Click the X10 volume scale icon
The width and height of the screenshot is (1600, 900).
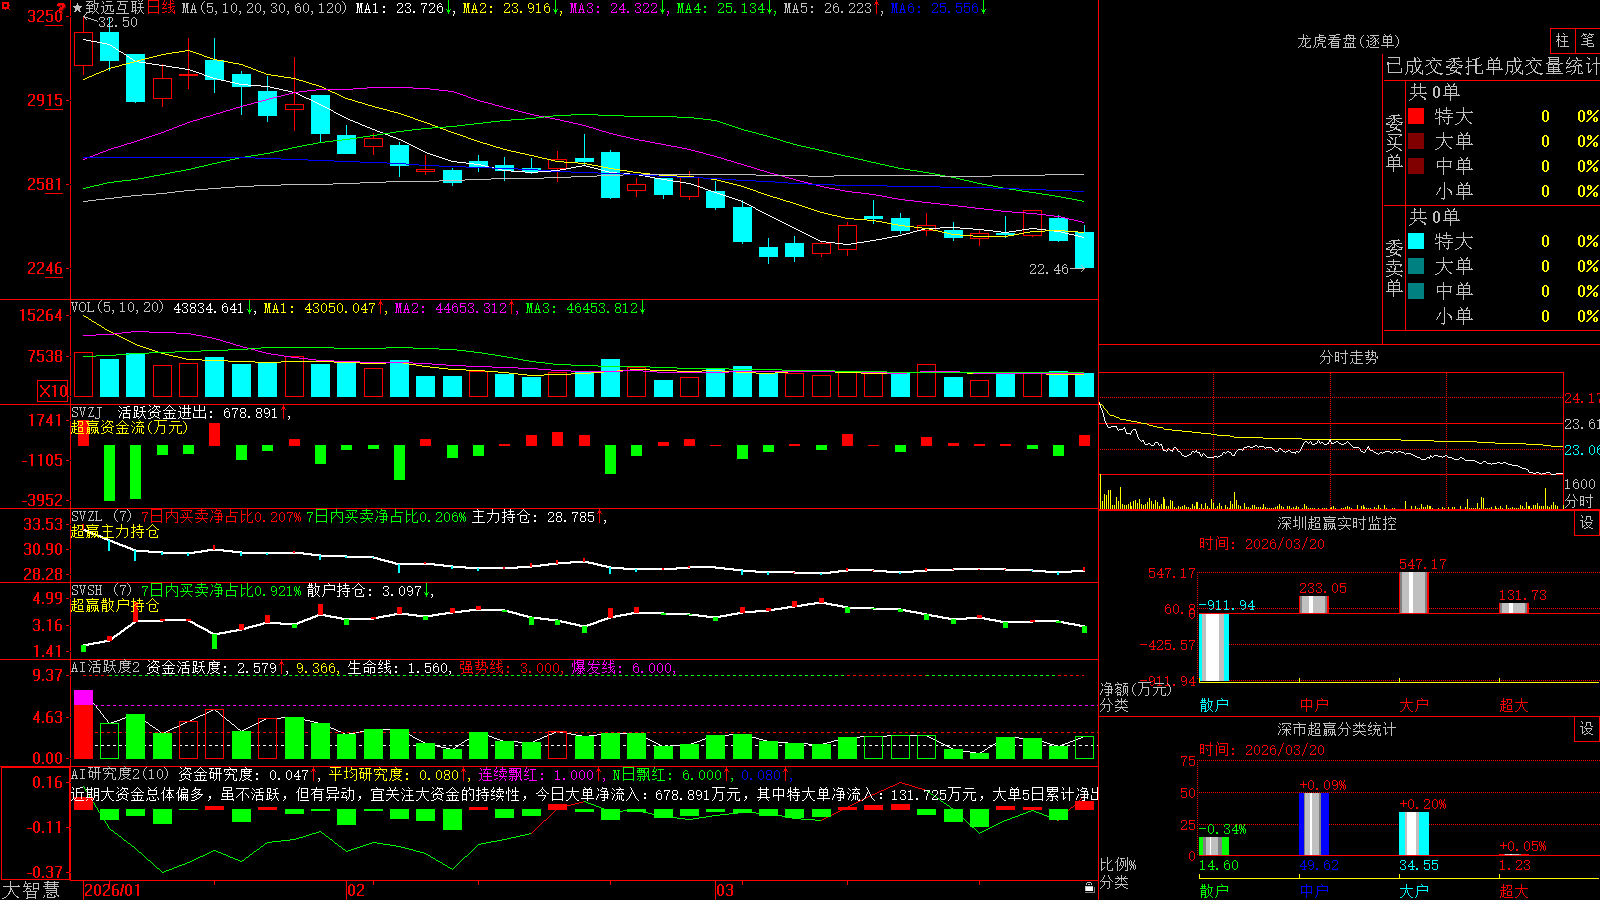click(x=53, y=391)
